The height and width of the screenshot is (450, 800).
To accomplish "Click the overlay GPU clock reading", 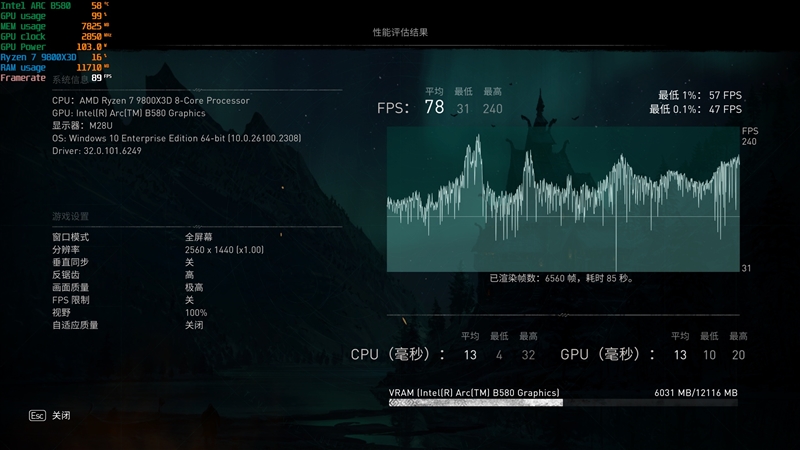I will [x=56, y=37].
